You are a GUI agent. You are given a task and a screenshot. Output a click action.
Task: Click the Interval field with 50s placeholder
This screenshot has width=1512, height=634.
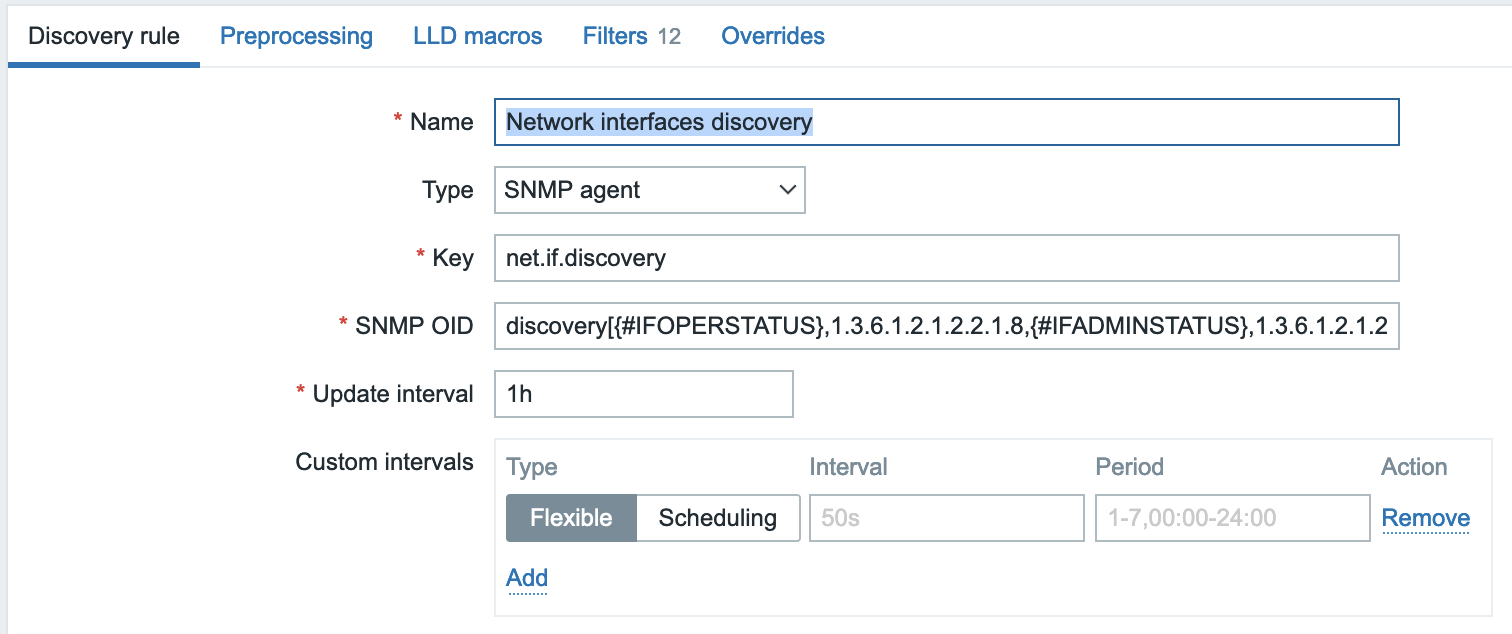click(946, 518)
